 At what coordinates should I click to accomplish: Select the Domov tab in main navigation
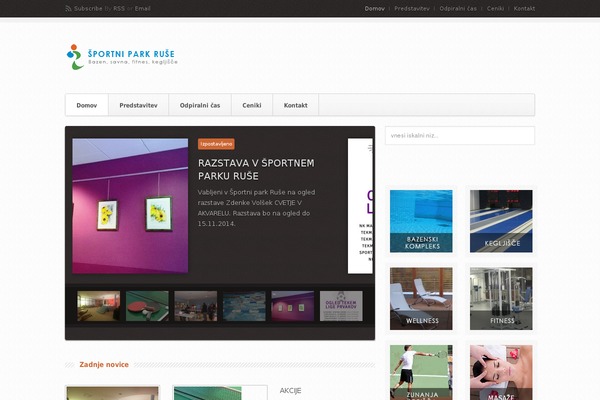(87, 105)
